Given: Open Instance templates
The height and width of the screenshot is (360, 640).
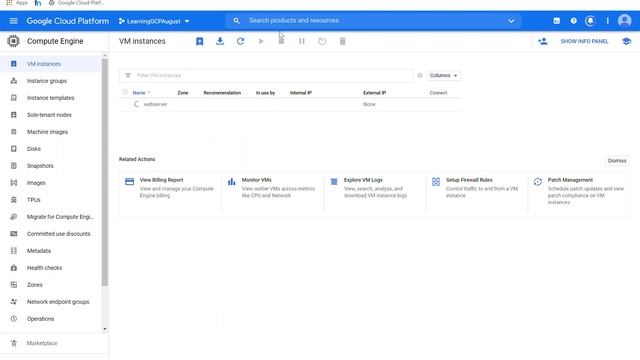Looking at the screenshot, I should tap(51, 98).
